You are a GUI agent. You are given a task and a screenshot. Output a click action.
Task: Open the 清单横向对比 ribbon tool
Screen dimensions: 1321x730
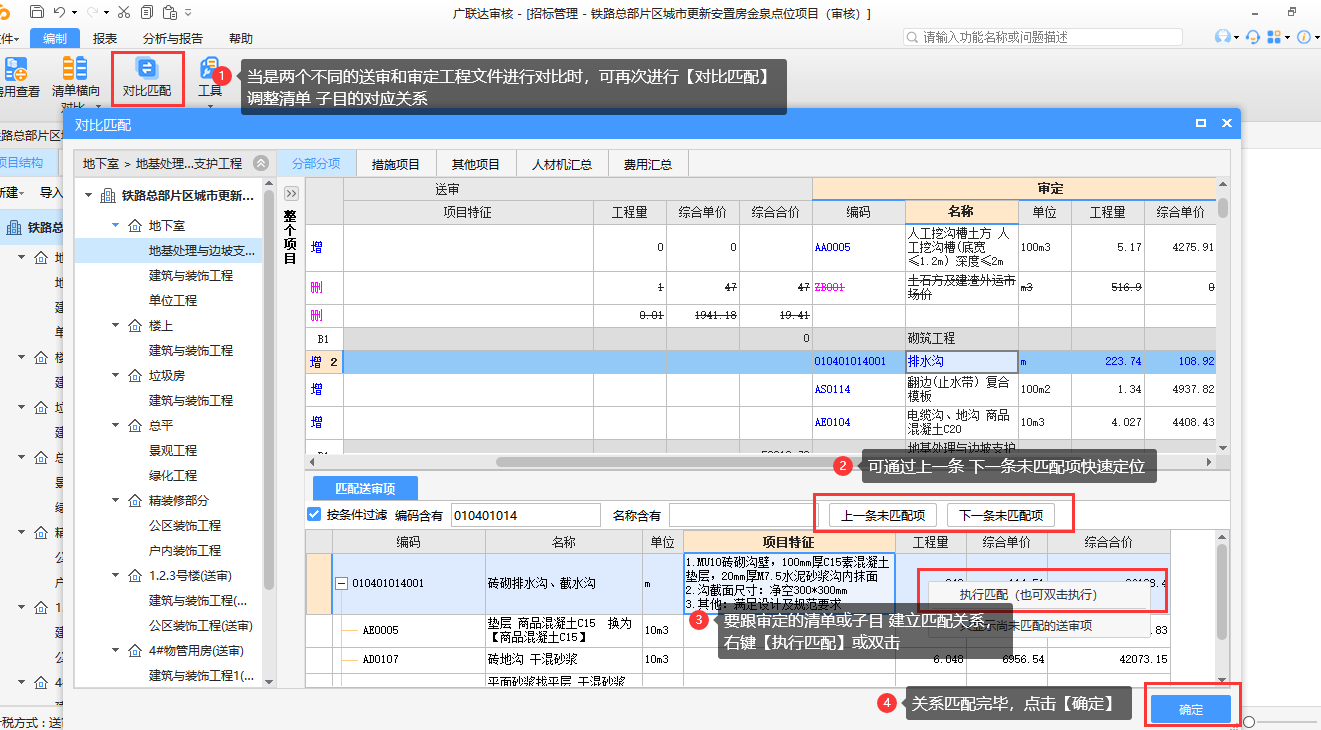75,83
